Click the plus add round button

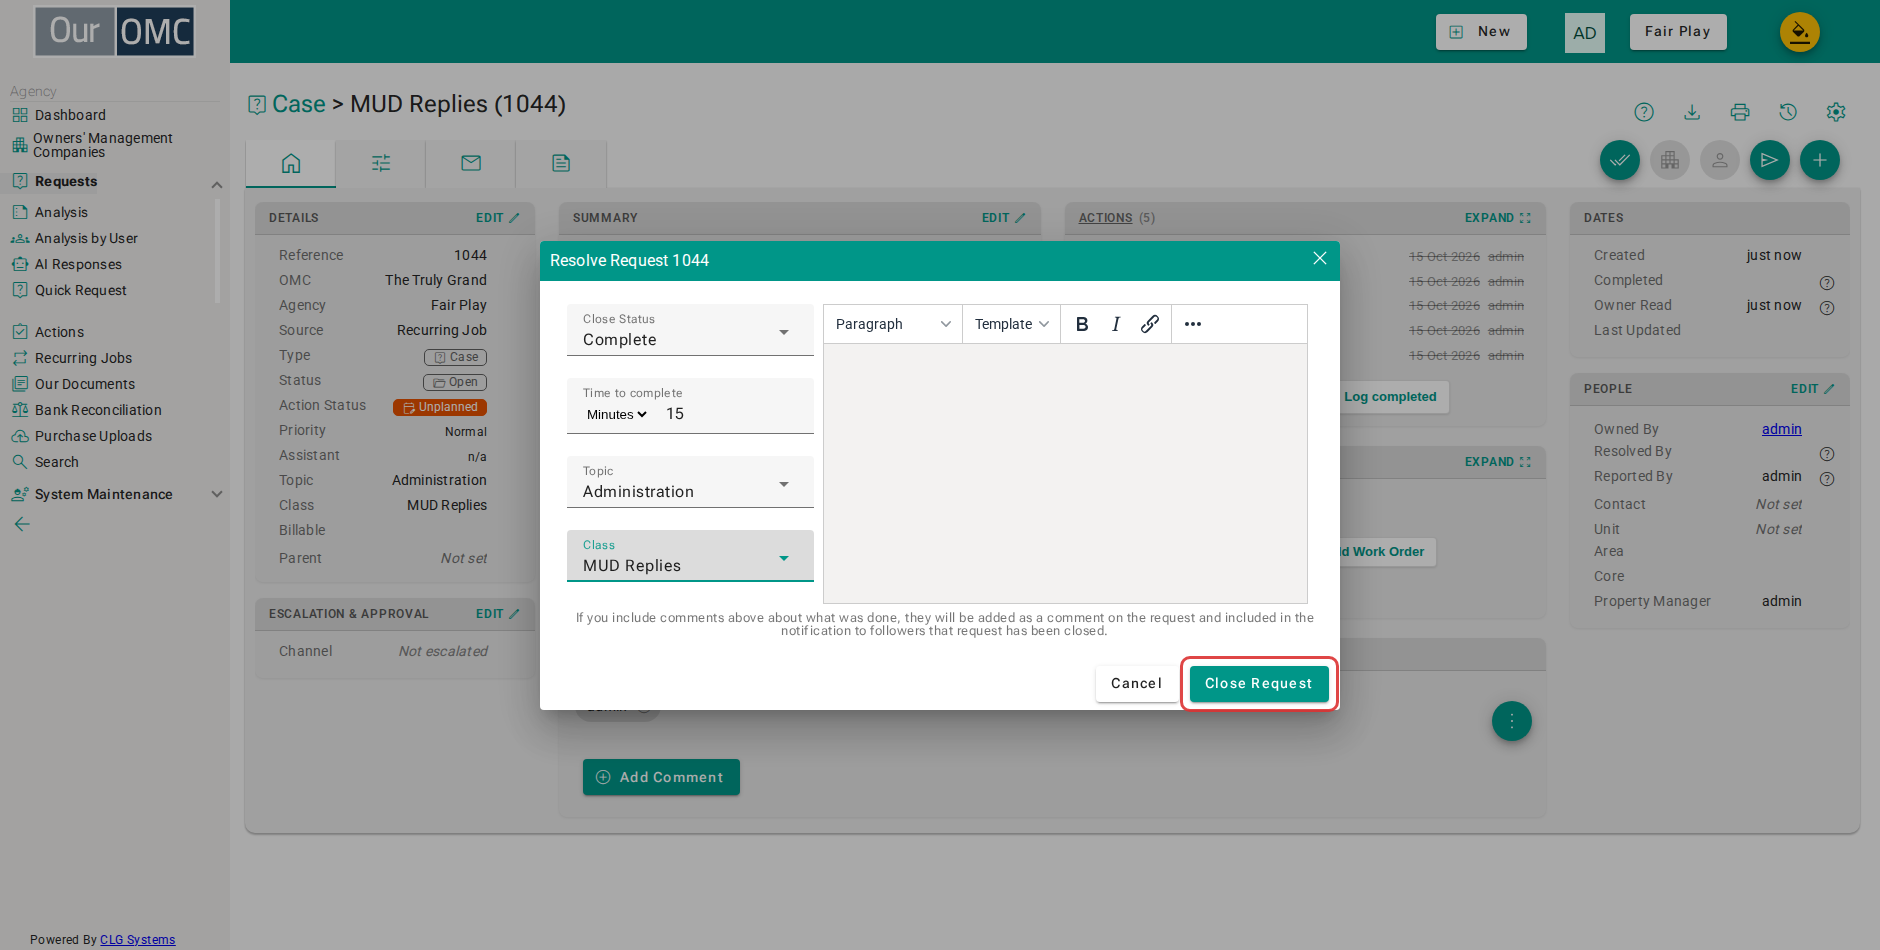[1820, 160]
